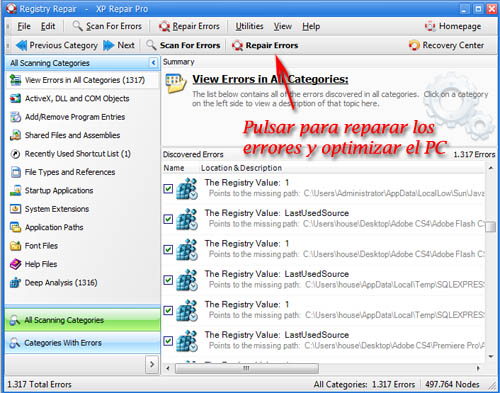Open Scan For Errors in the menu bar
This screenshot has width=500, height=393.
(107, 26)
